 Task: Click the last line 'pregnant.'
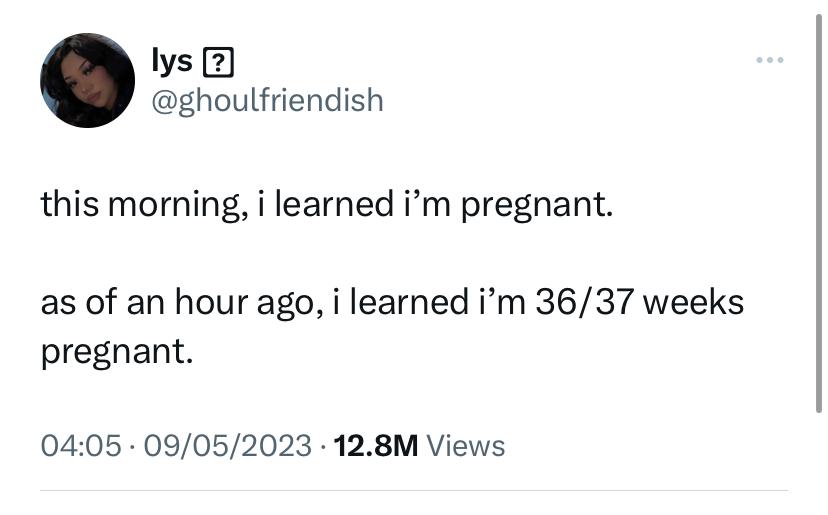[x=117, y=352]
